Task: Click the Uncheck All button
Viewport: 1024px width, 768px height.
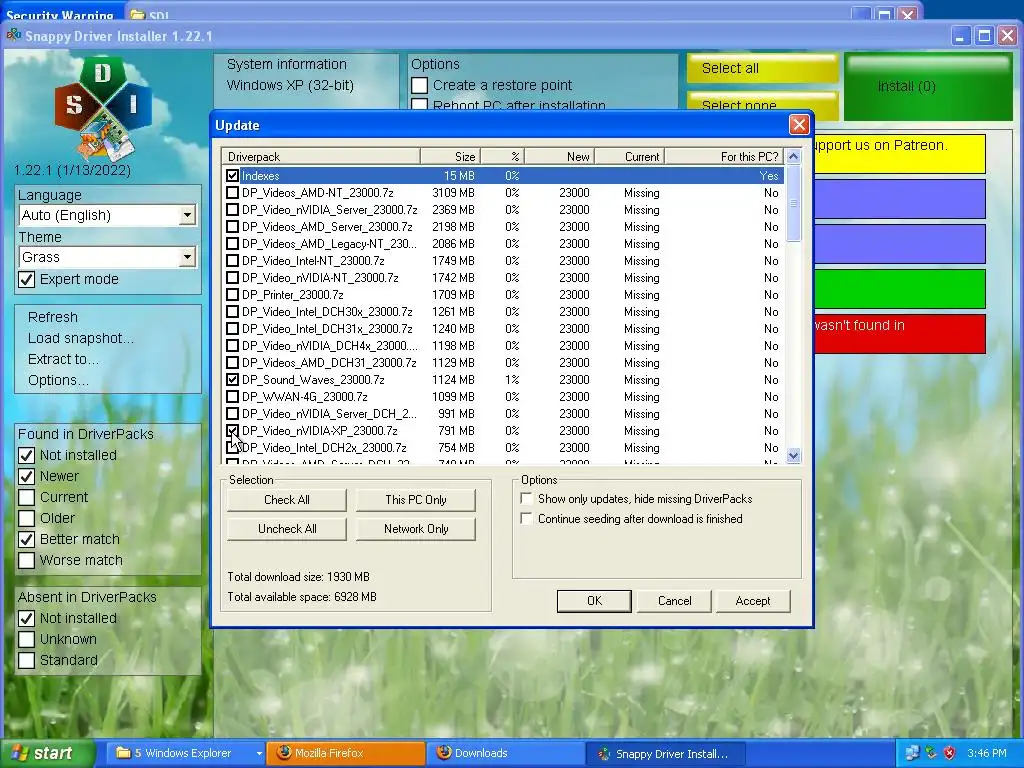Action: pyautogui.click(x=287, y=529)
